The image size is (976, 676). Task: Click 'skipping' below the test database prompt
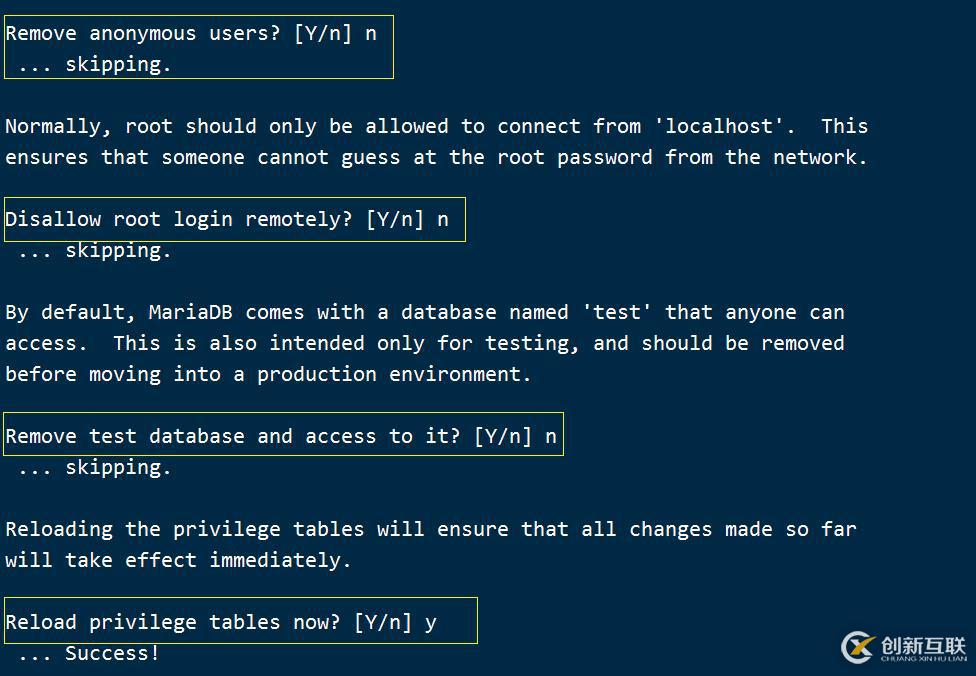pos(118,467)
